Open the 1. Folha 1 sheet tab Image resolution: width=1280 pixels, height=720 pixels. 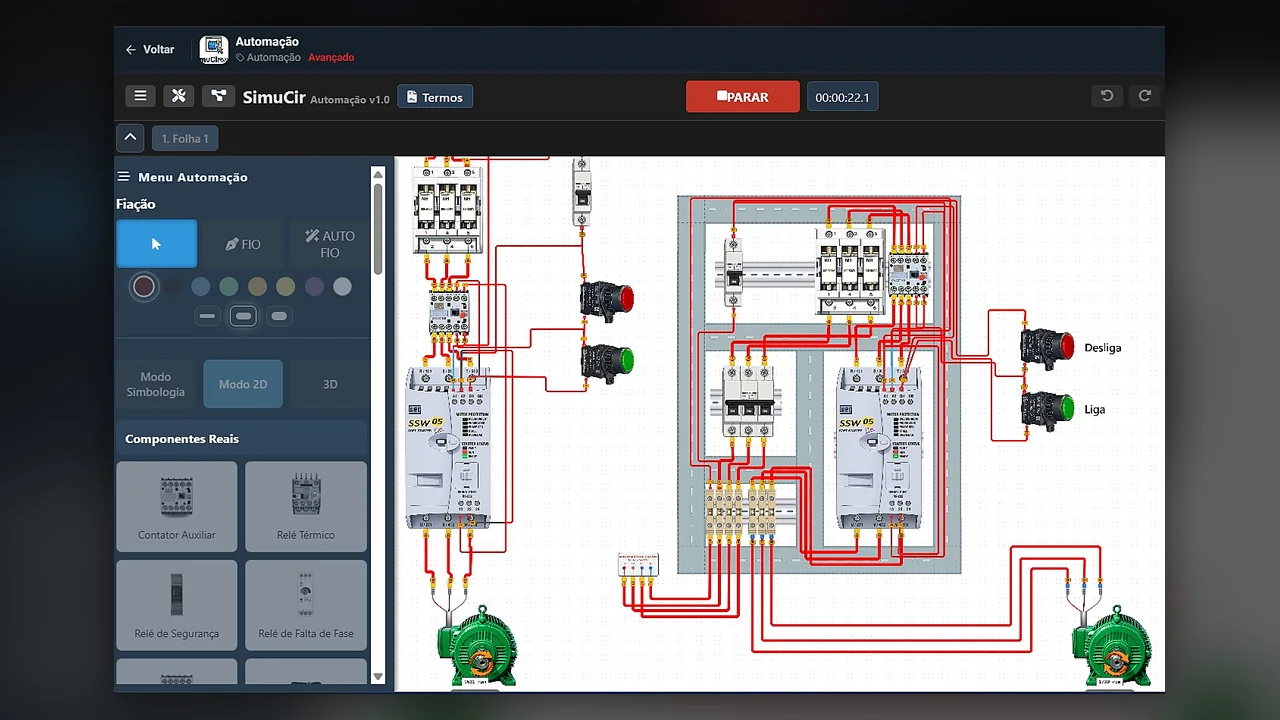[185, 139]
